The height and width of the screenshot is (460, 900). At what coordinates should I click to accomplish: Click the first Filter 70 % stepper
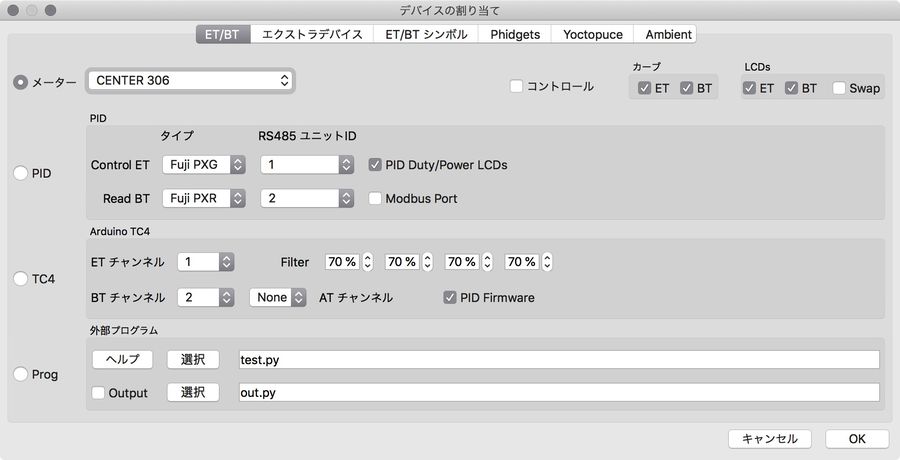pos(368,262)
